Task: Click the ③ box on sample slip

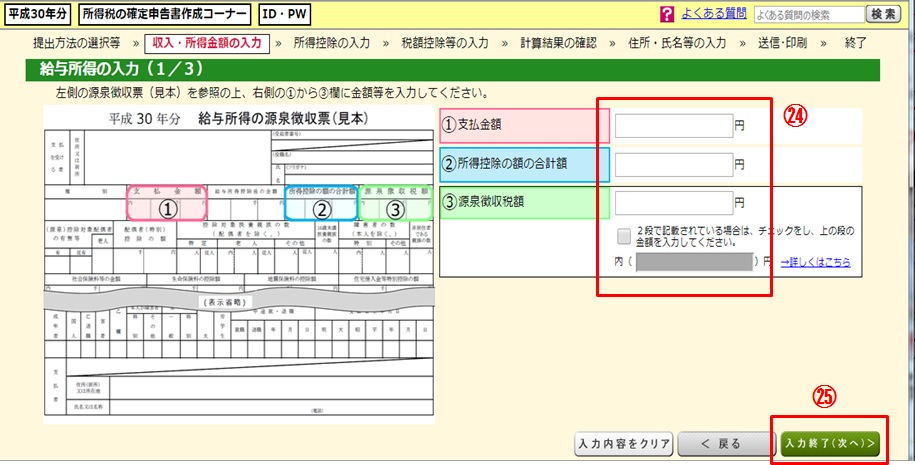Action: 396,203
